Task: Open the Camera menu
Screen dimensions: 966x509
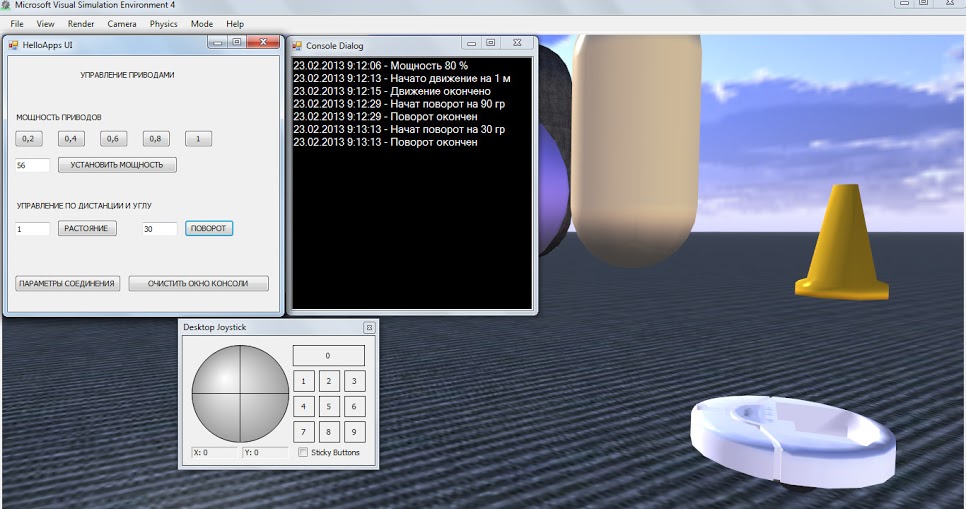Action: pos(122,24)
